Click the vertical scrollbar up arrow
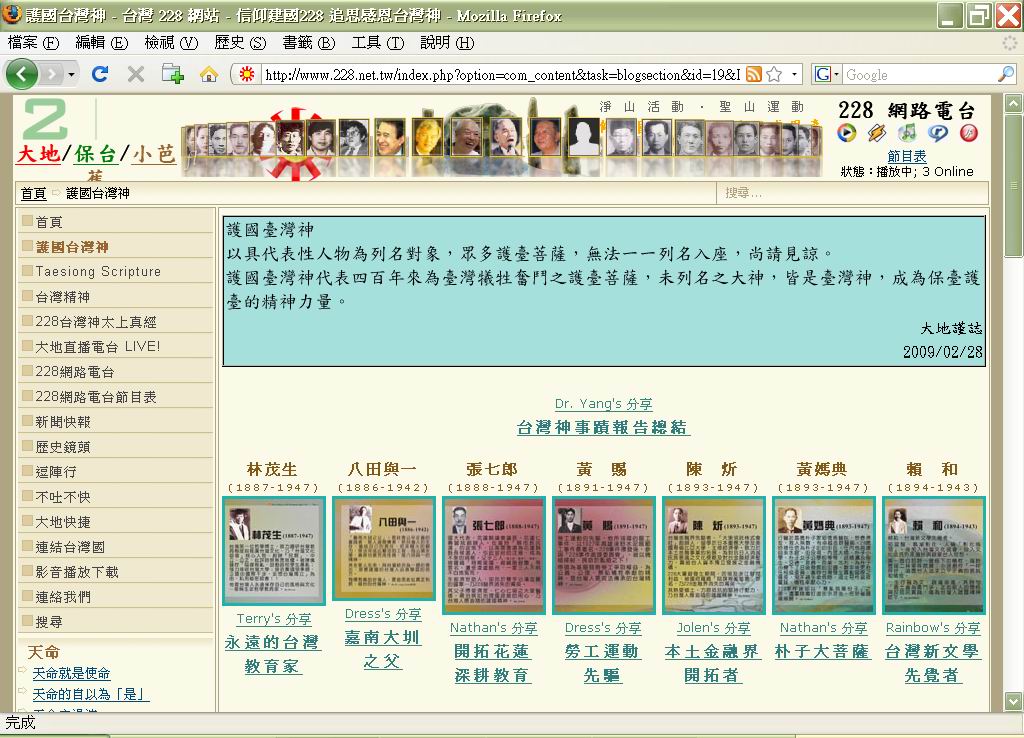The image size is (1024, 738). point(1013,103)
